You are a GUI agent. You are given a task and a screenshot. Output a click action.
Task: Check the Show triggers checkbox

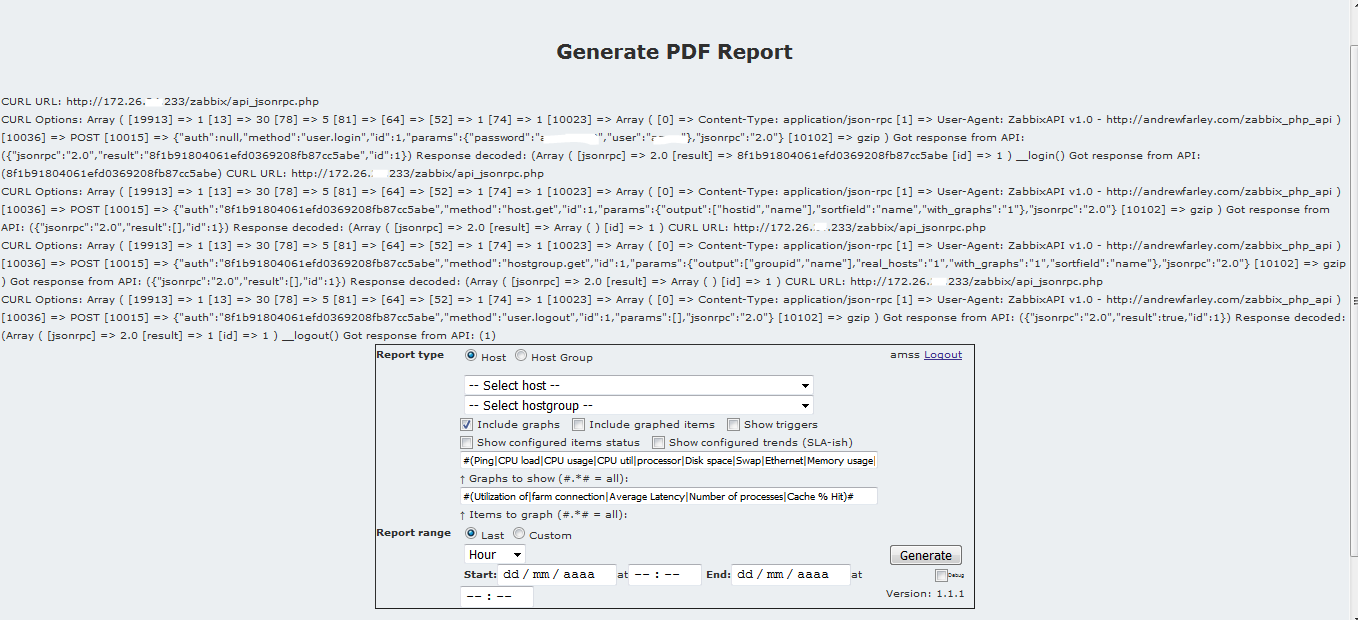pos(733,425)
